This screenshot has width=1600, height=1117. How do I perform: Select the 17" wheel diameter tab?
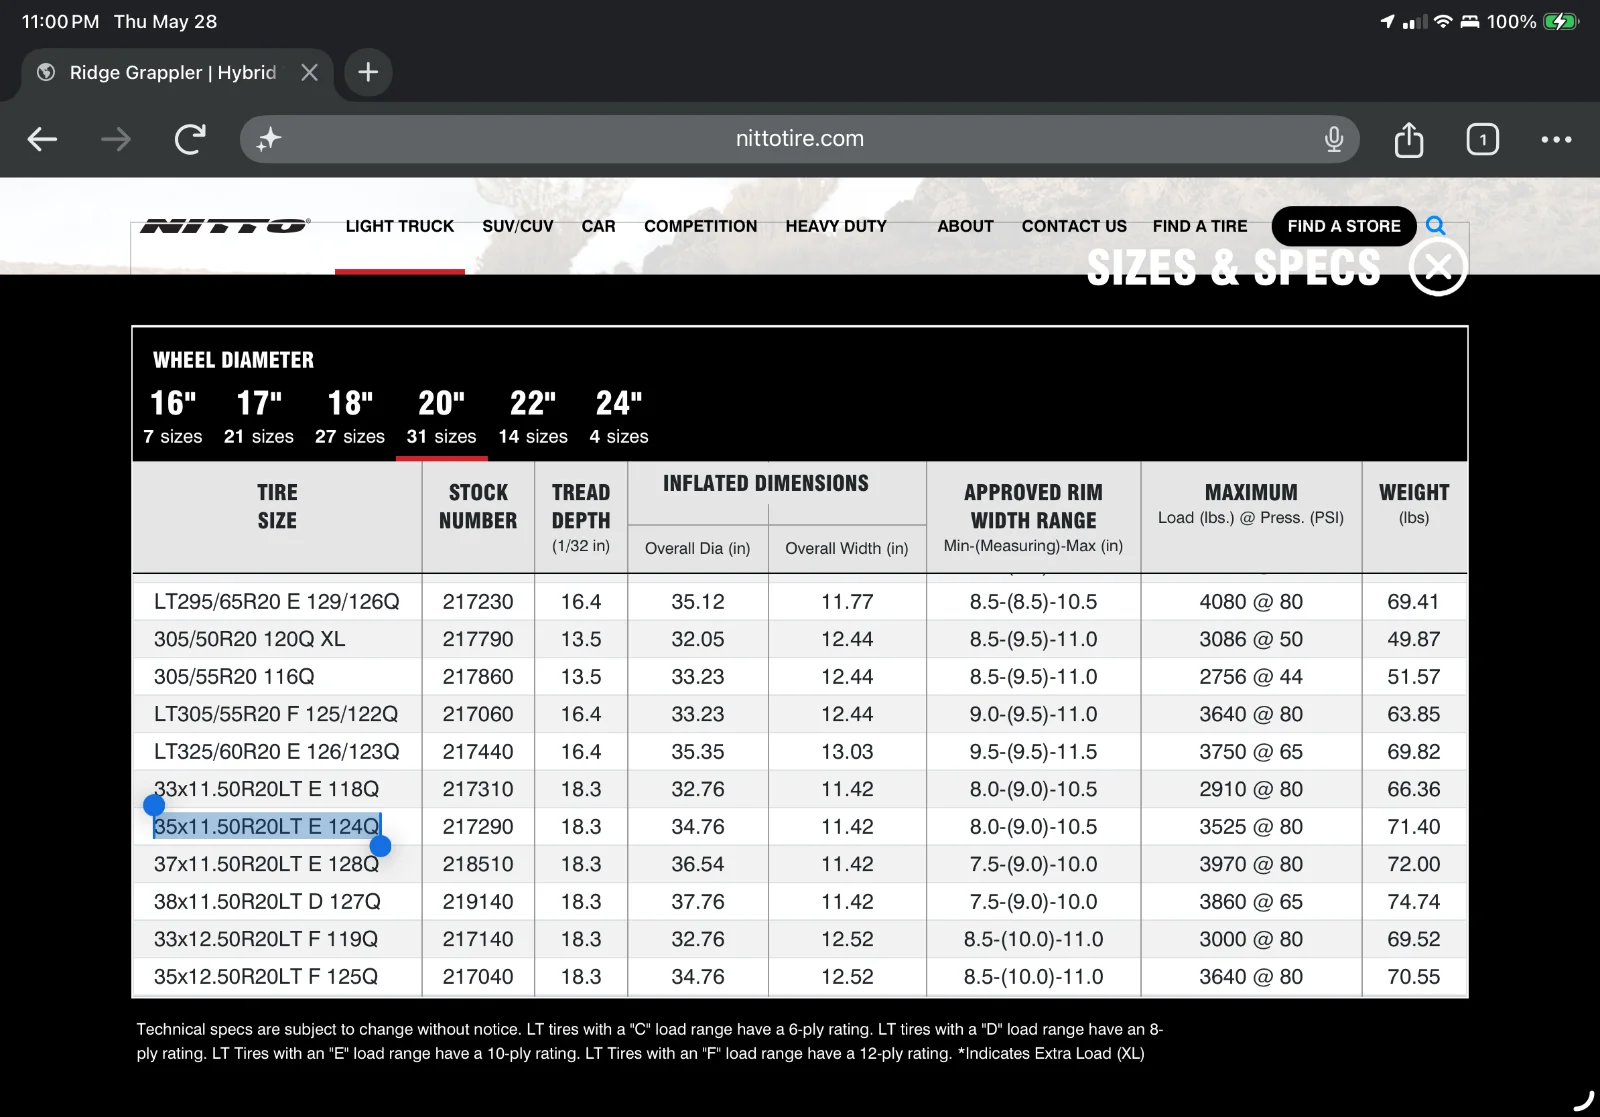coord(259,416)
